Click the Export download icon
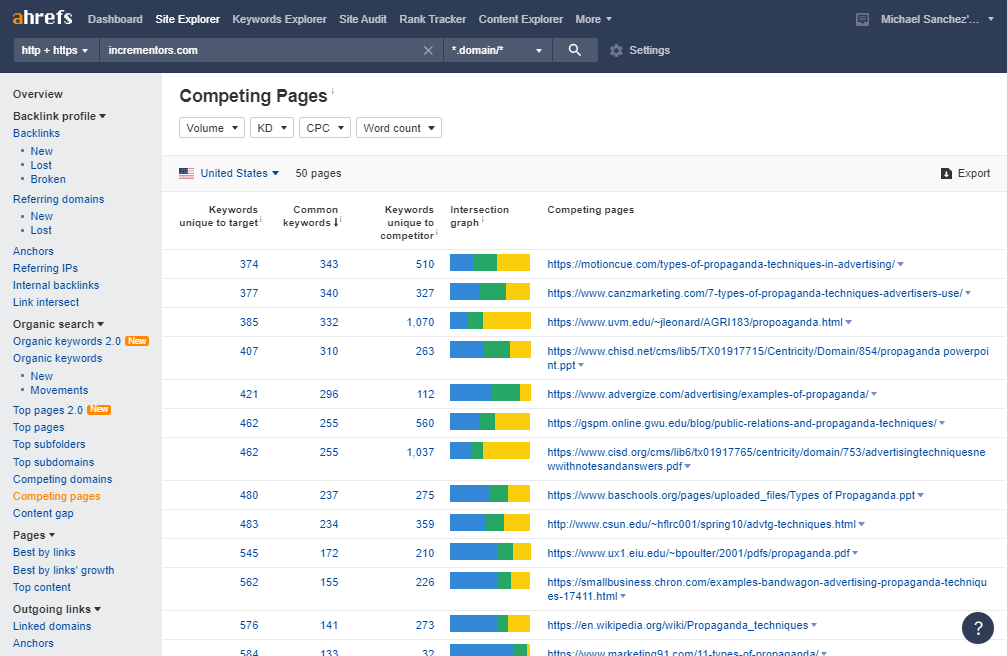 (946, 173)
